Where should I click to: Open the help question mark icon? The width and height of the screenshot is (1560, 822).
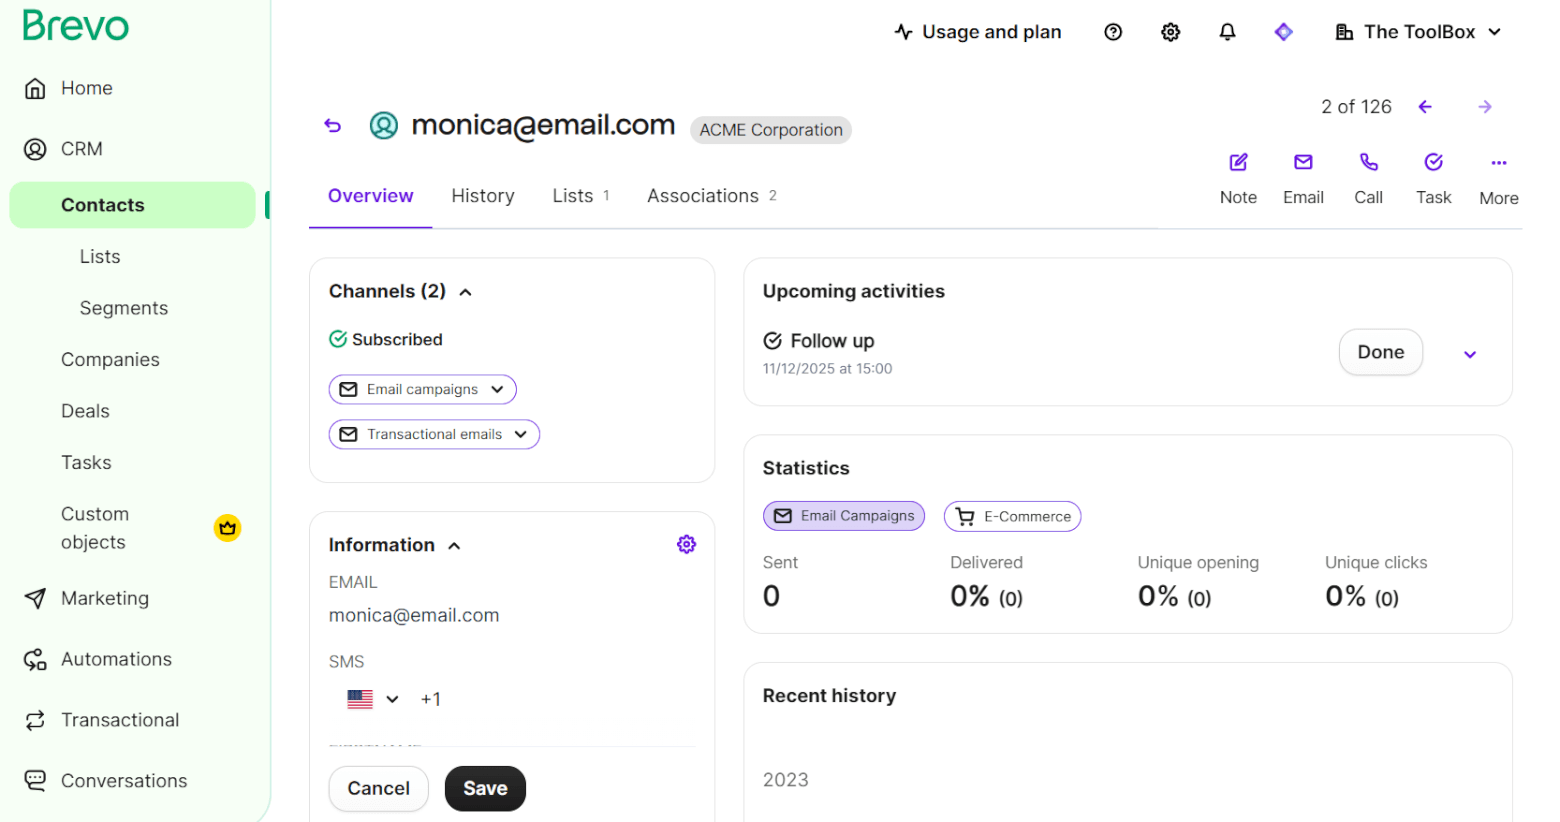pyautogui.click(x=1113, y=32)
